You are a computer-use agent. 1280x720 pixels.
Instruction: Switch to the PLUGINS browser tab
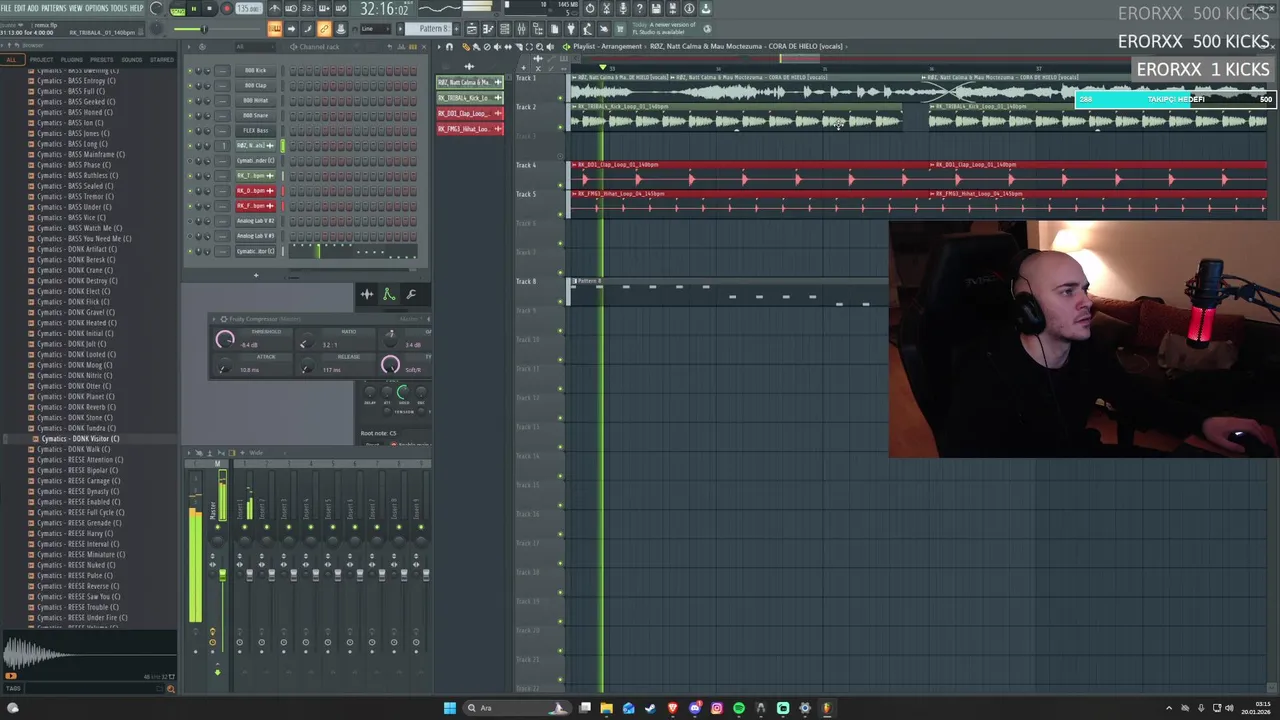(x=72, y=59)
